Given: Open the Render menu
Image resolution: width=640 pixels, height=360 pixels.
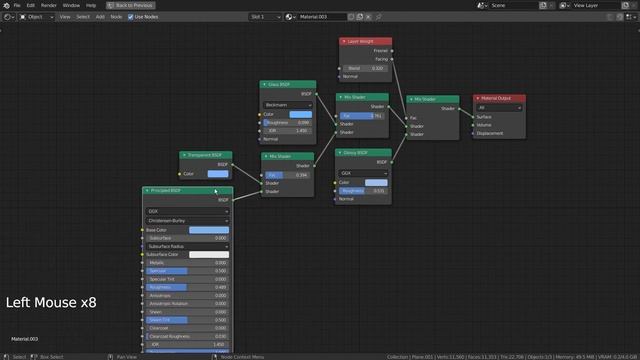Looking at the screenshot, I should pos(49,5).
